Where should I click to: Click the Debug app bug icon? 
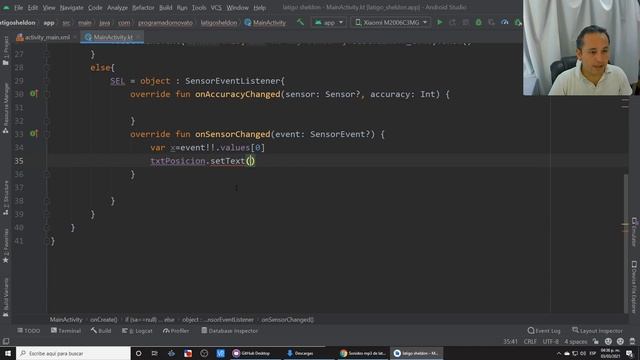coord(478,22)
